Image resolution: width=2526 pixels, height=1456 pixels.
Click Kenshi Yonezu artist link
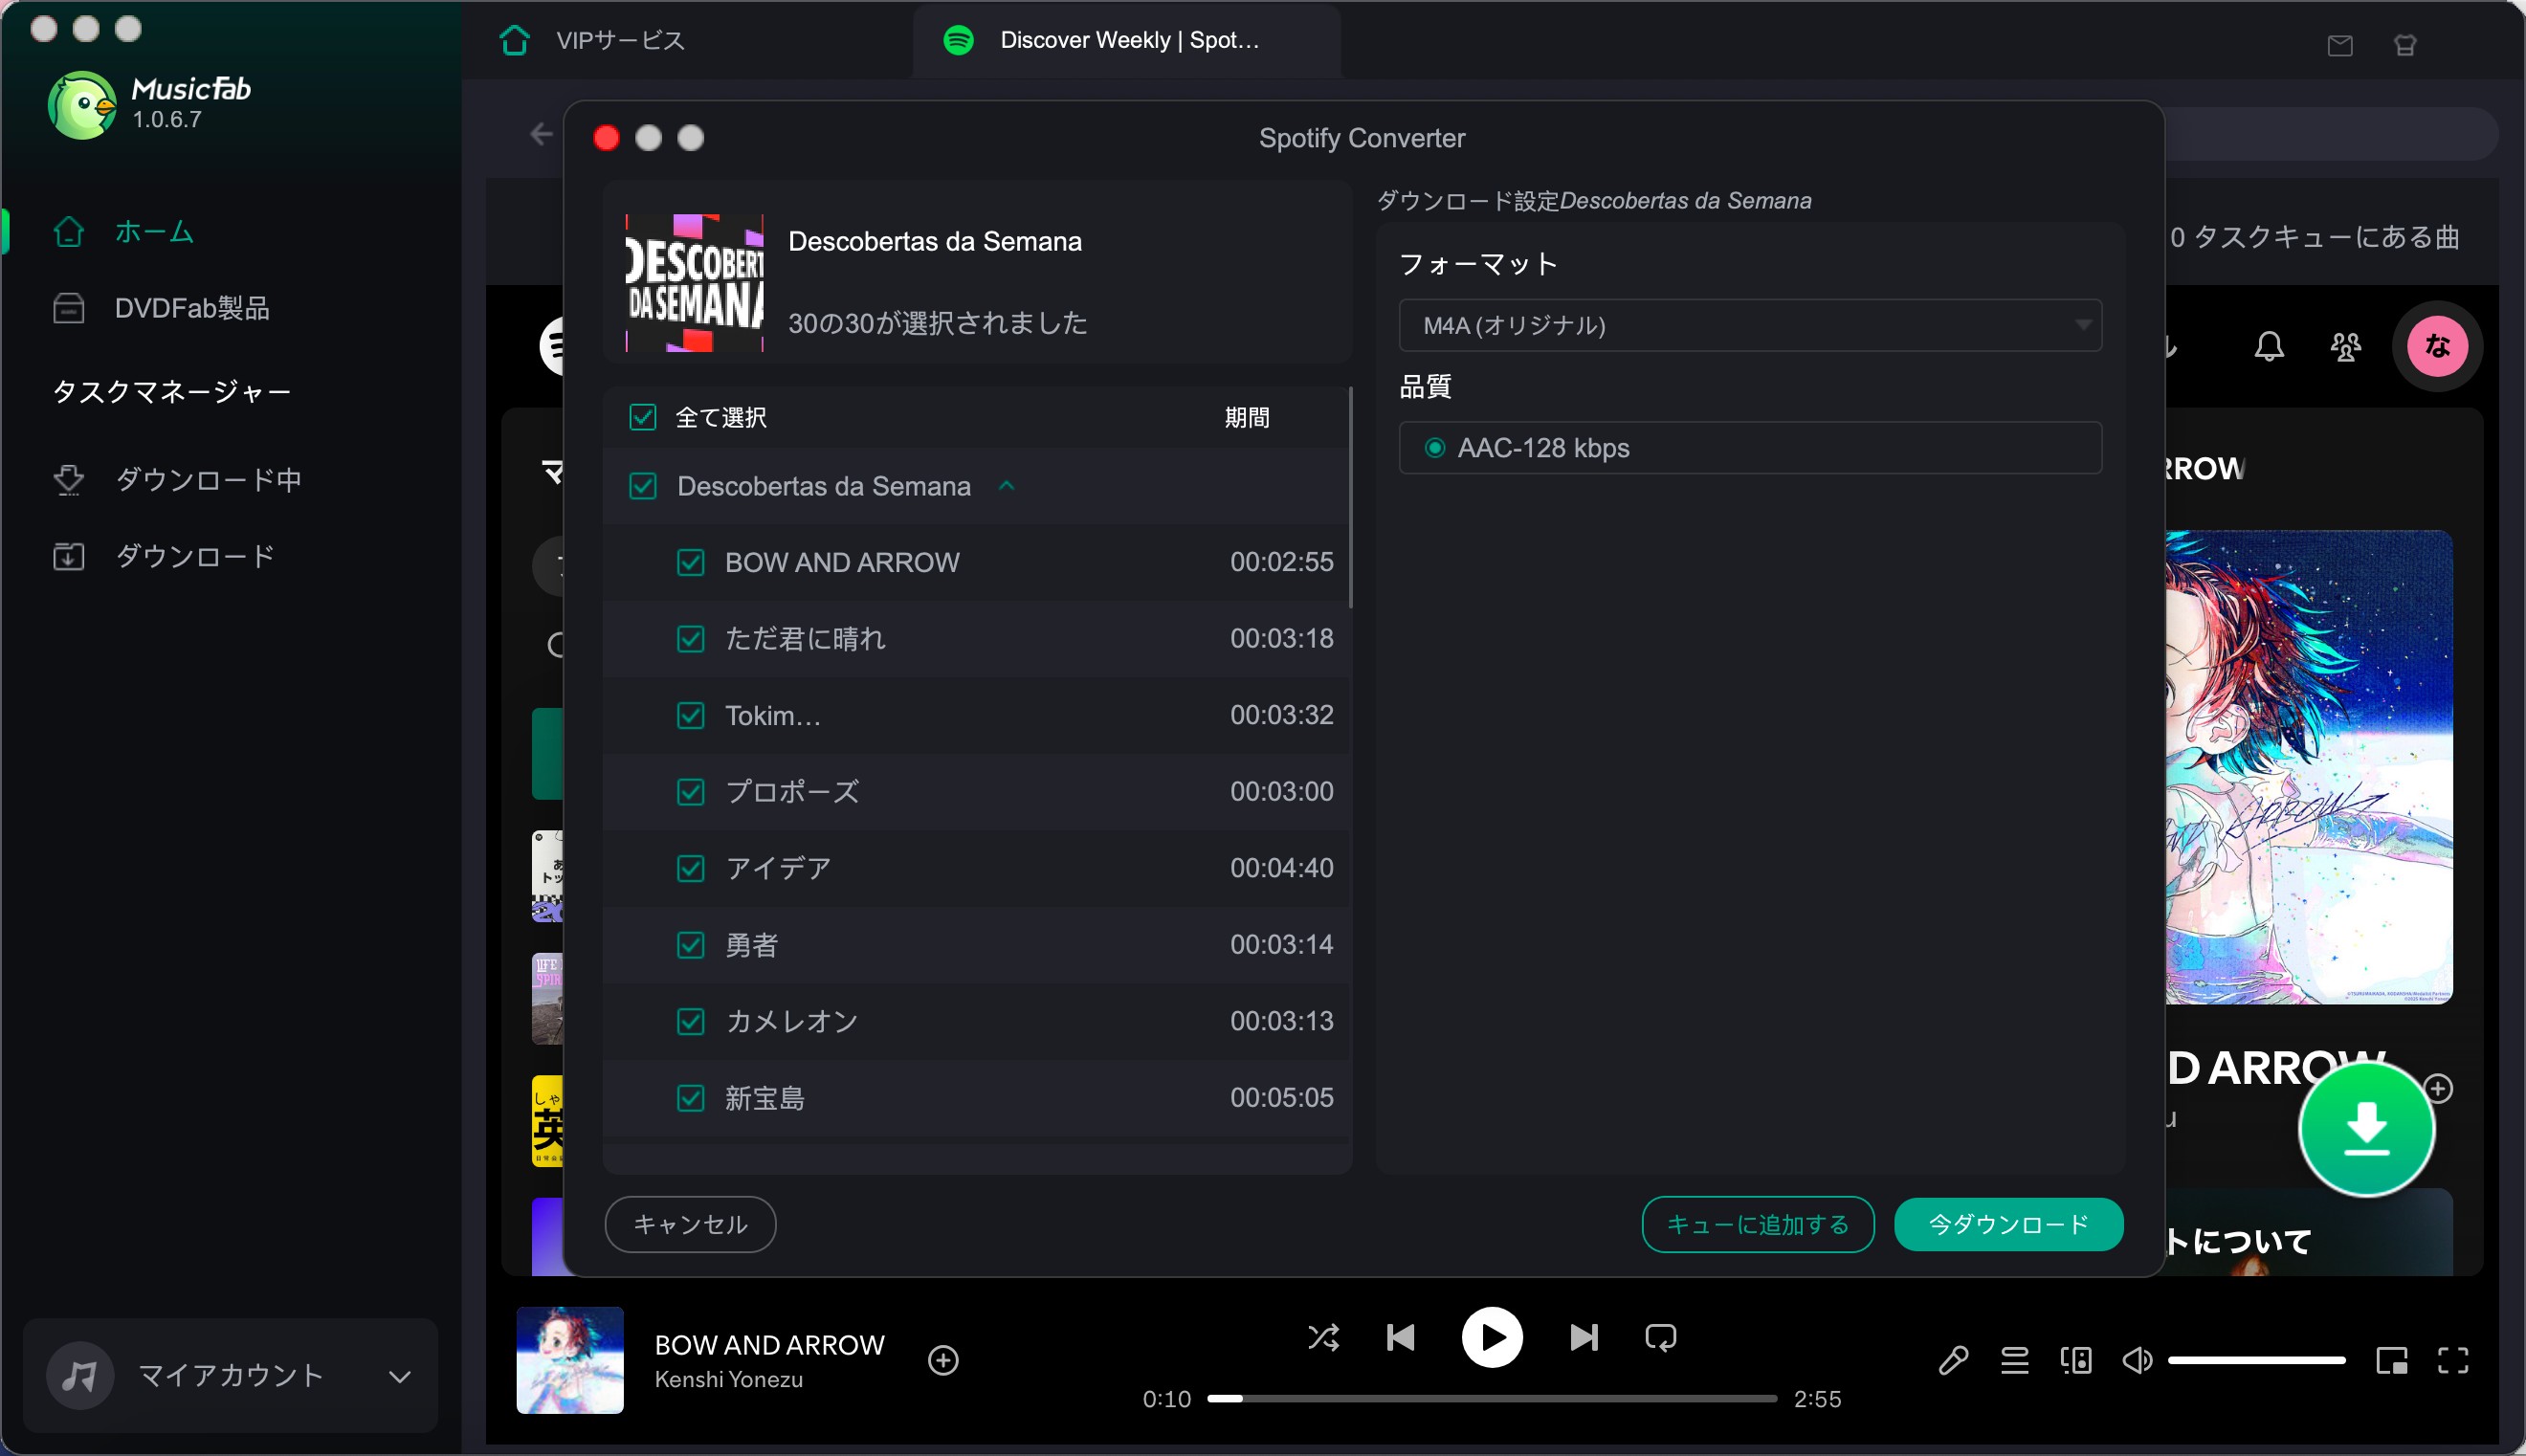(728, 1379)
